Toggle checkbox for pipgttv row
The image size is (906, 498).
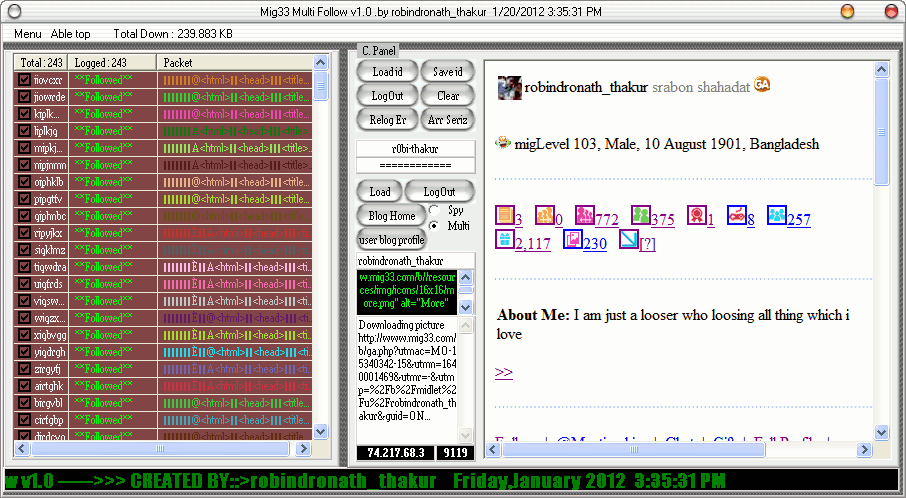coord(24,199)
